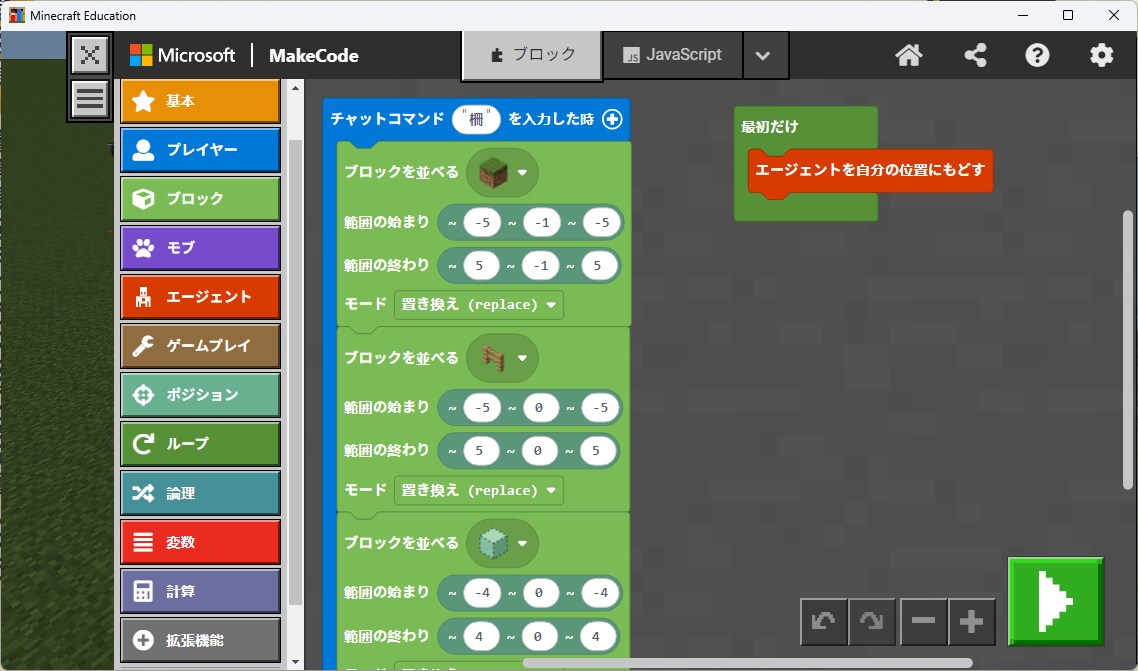Click the Minecraft Education title bar icon
The image size is (1138, 671).
pyautogui.click(x=17, y=15)
